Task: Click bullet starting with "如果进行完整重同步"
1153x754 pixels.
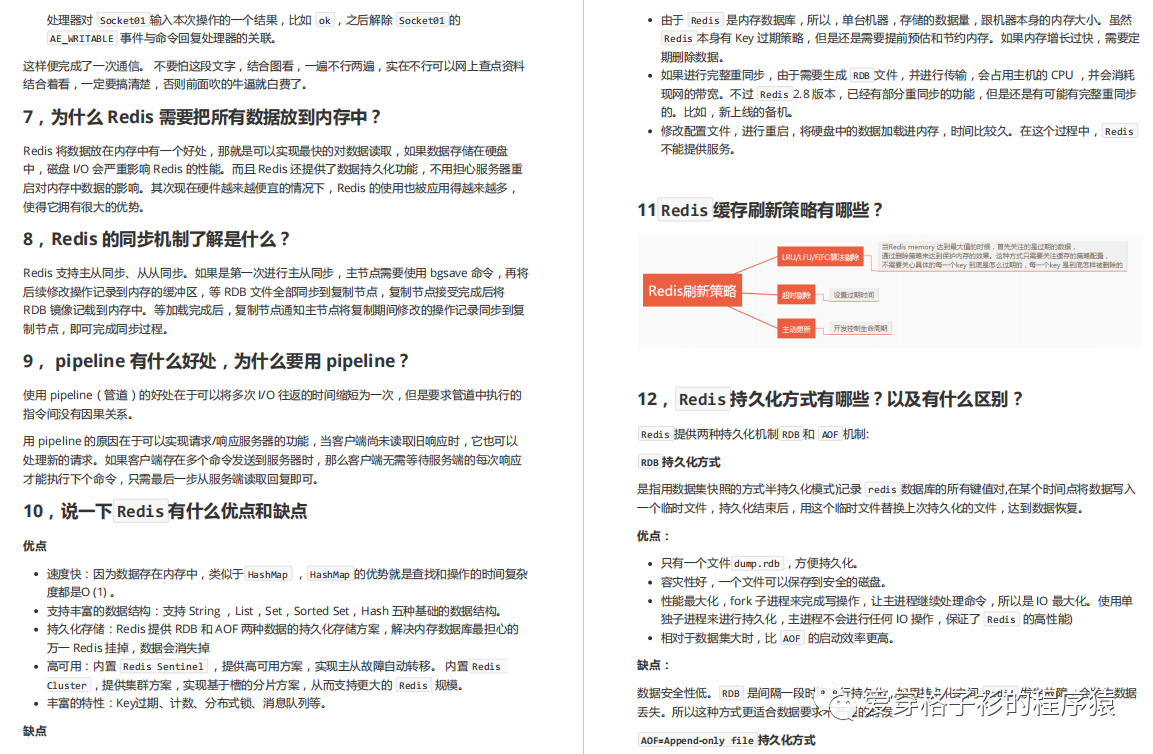Action: pos(899,93)
